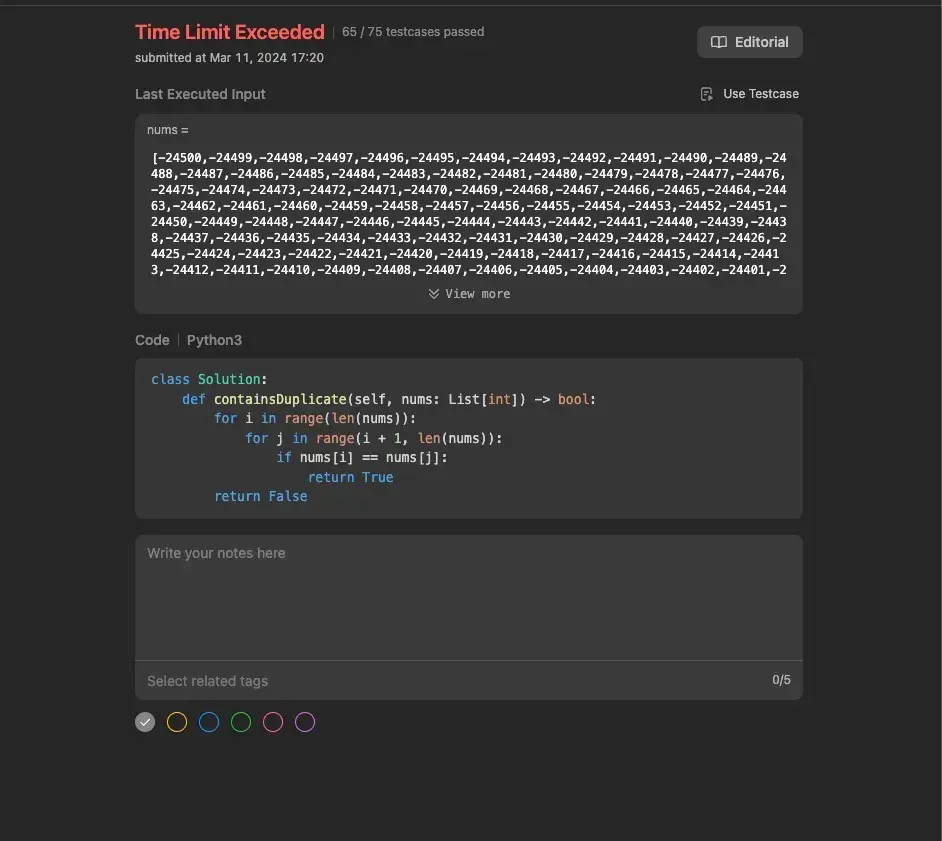Select the blue tag color
The width and height of the screenshot is (942, 841).
click(x=208, y=721)
